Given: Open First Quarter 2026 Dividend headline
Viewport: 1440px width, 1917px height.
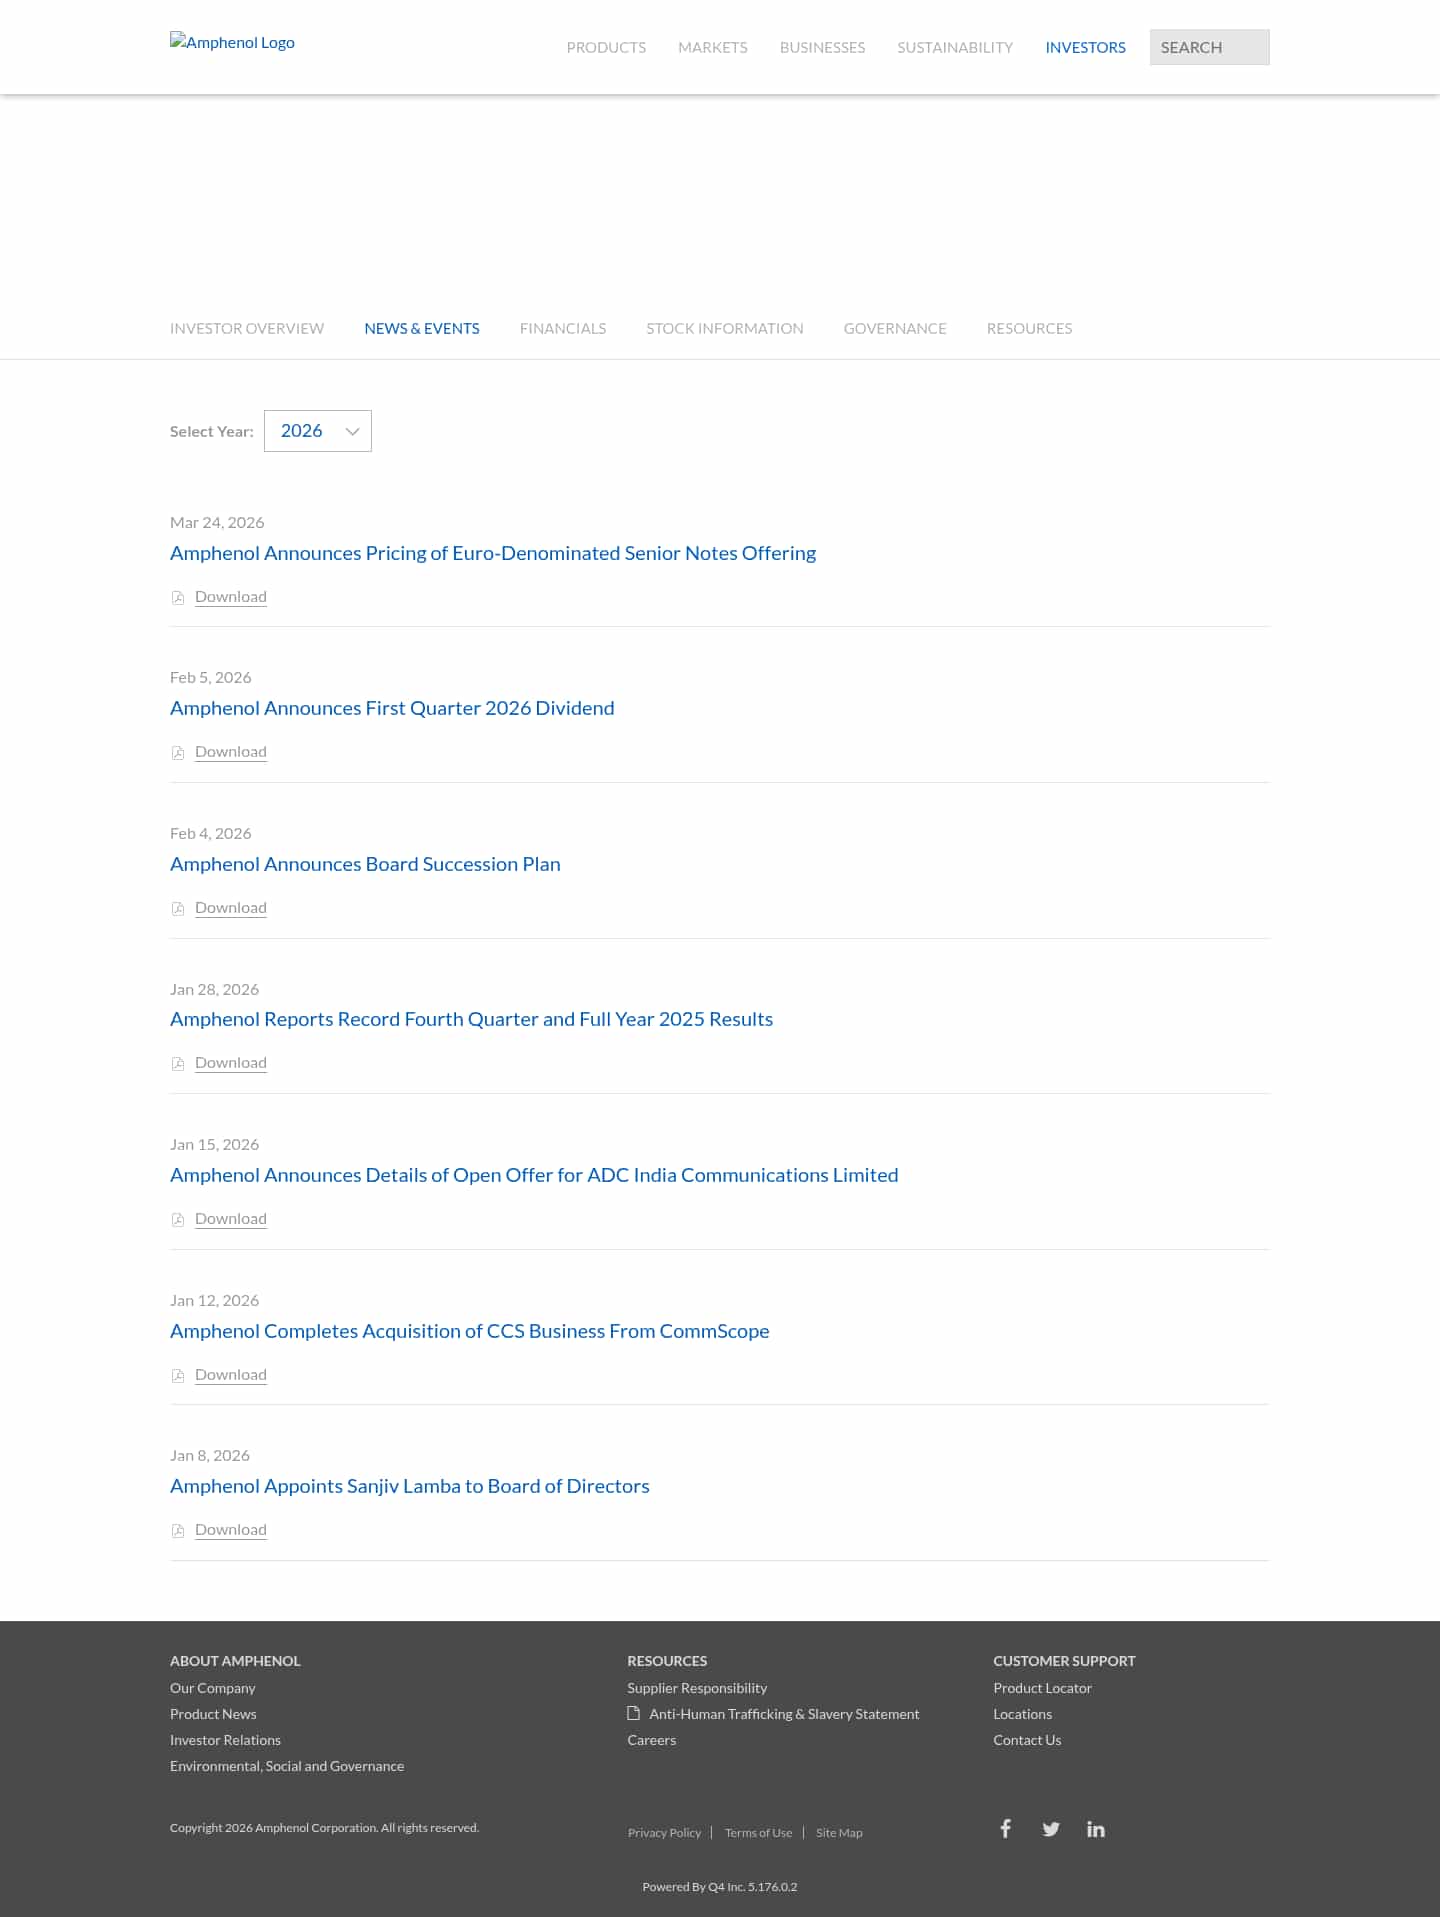Looking at the screenshot, I should pos(392,708).
